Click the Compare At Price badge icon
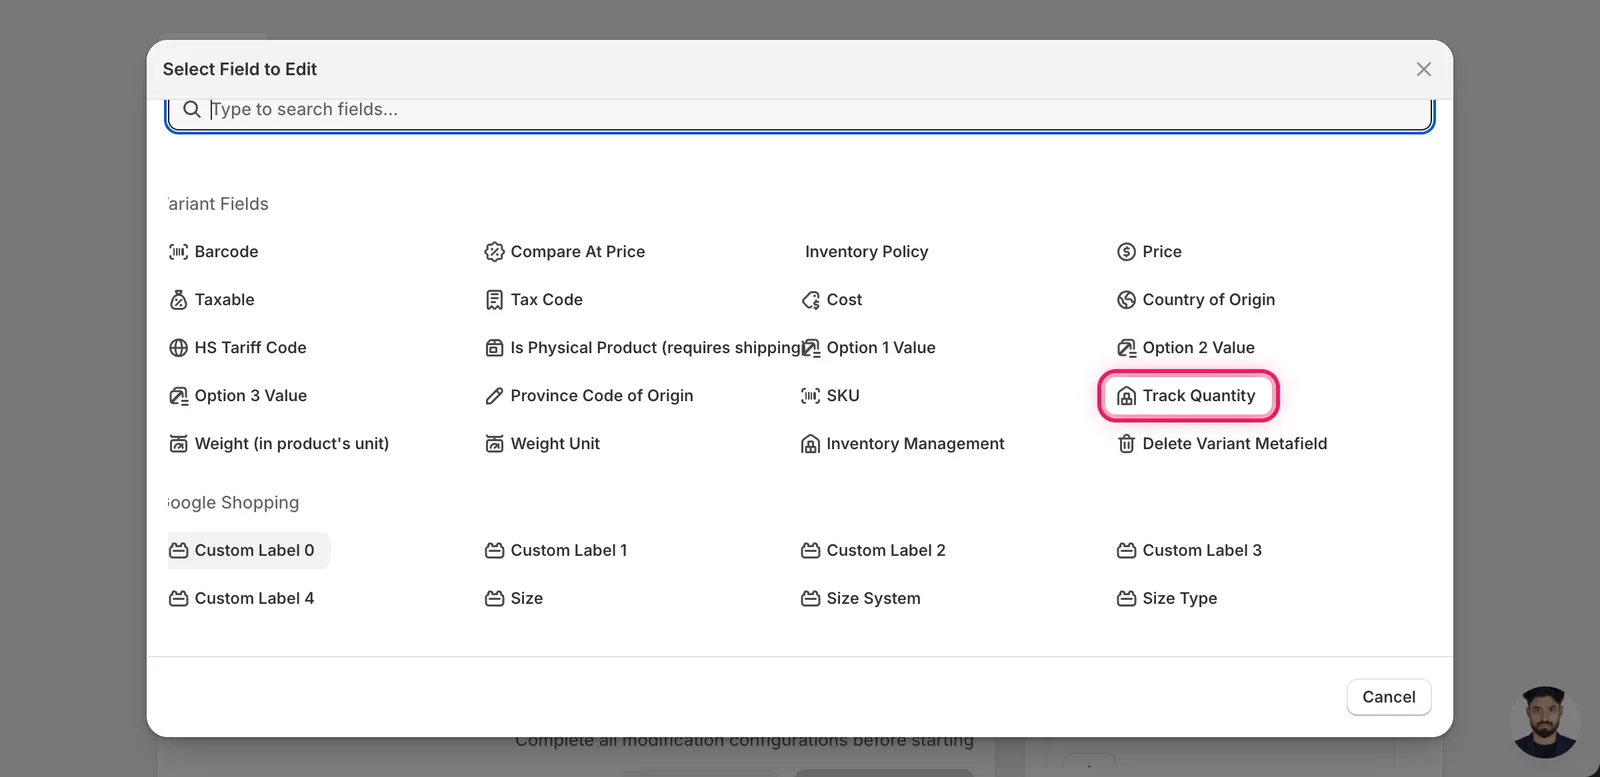 [494, 252]
